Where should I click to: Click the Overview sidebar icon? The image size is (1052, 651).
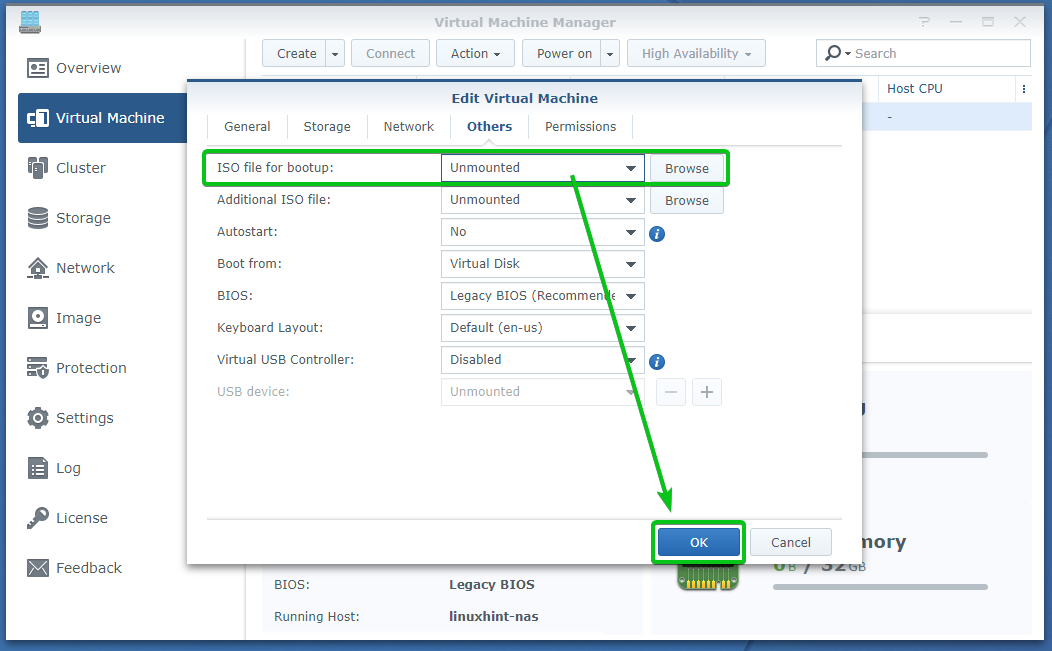coord(38,68)
